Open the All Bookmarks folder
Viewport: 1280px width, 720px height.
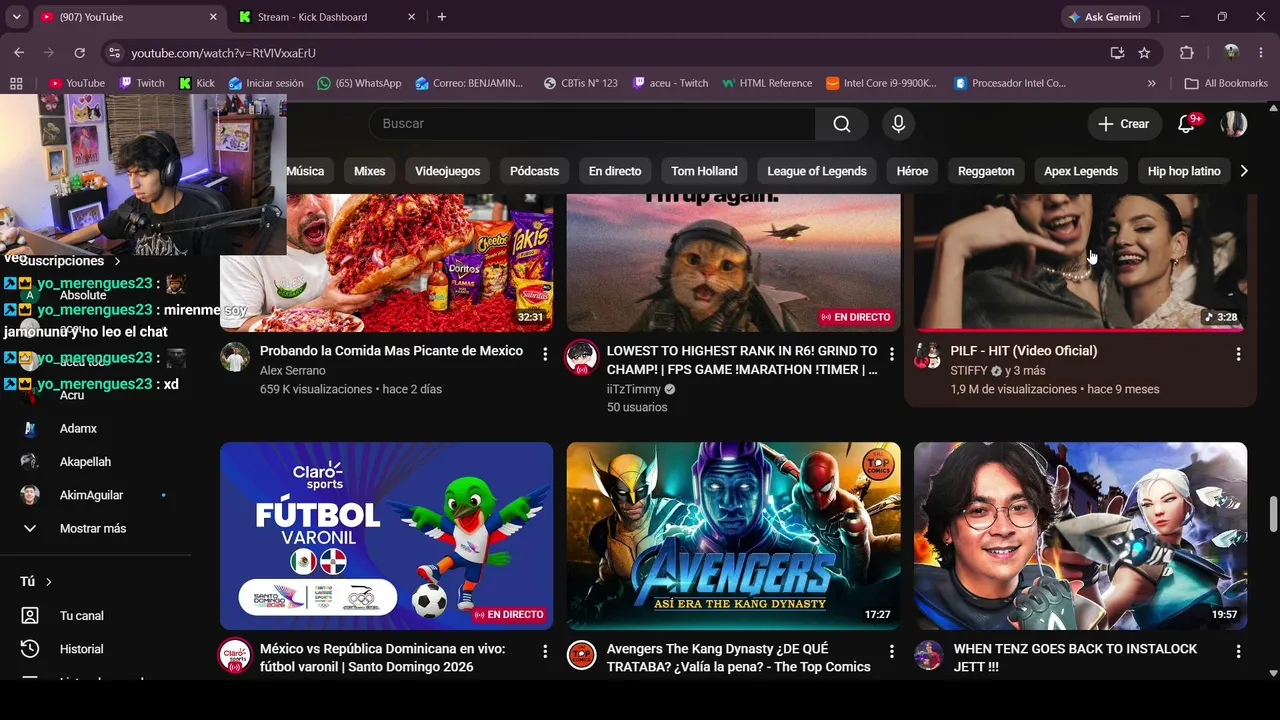(1226, 83)
